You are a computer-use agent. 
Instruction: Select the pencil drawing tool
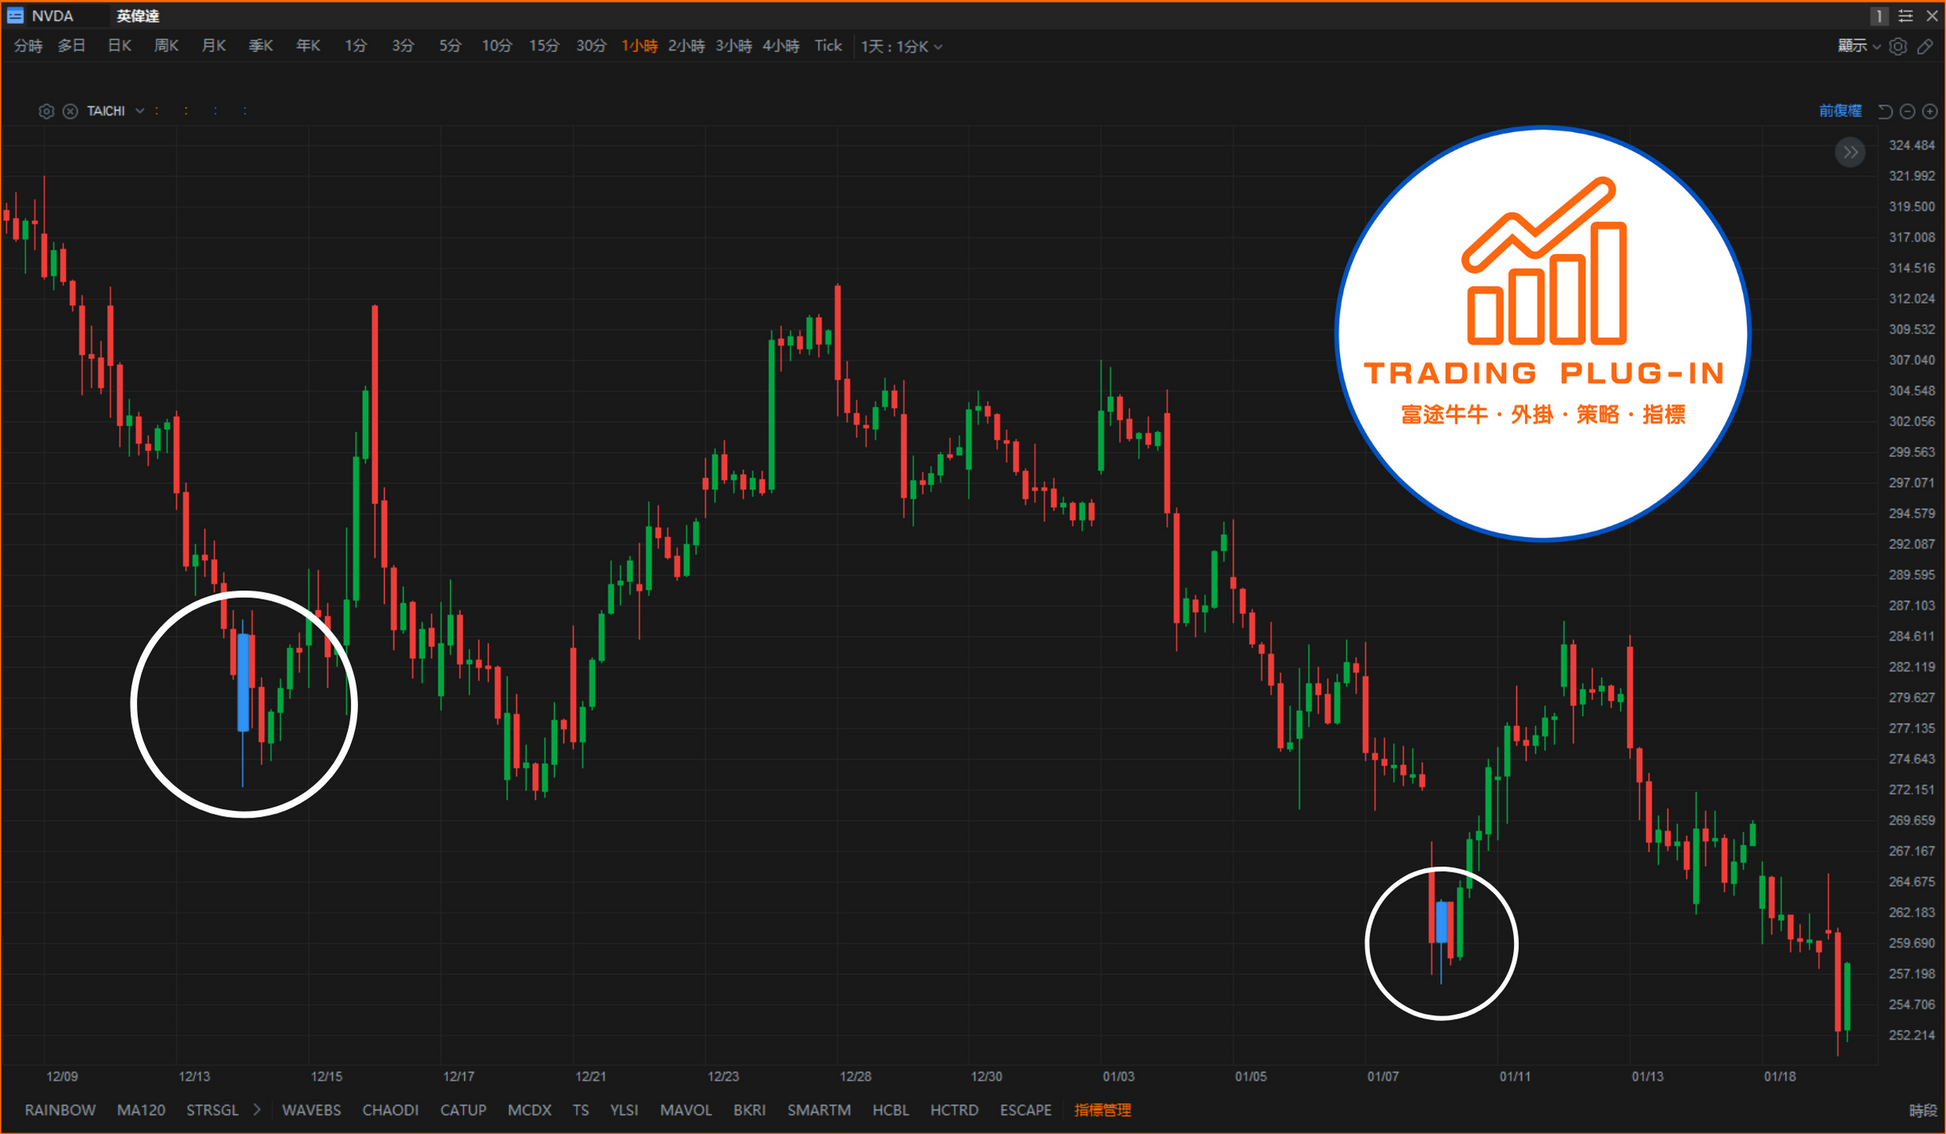pyautogui.click(x=1925, y=46)
